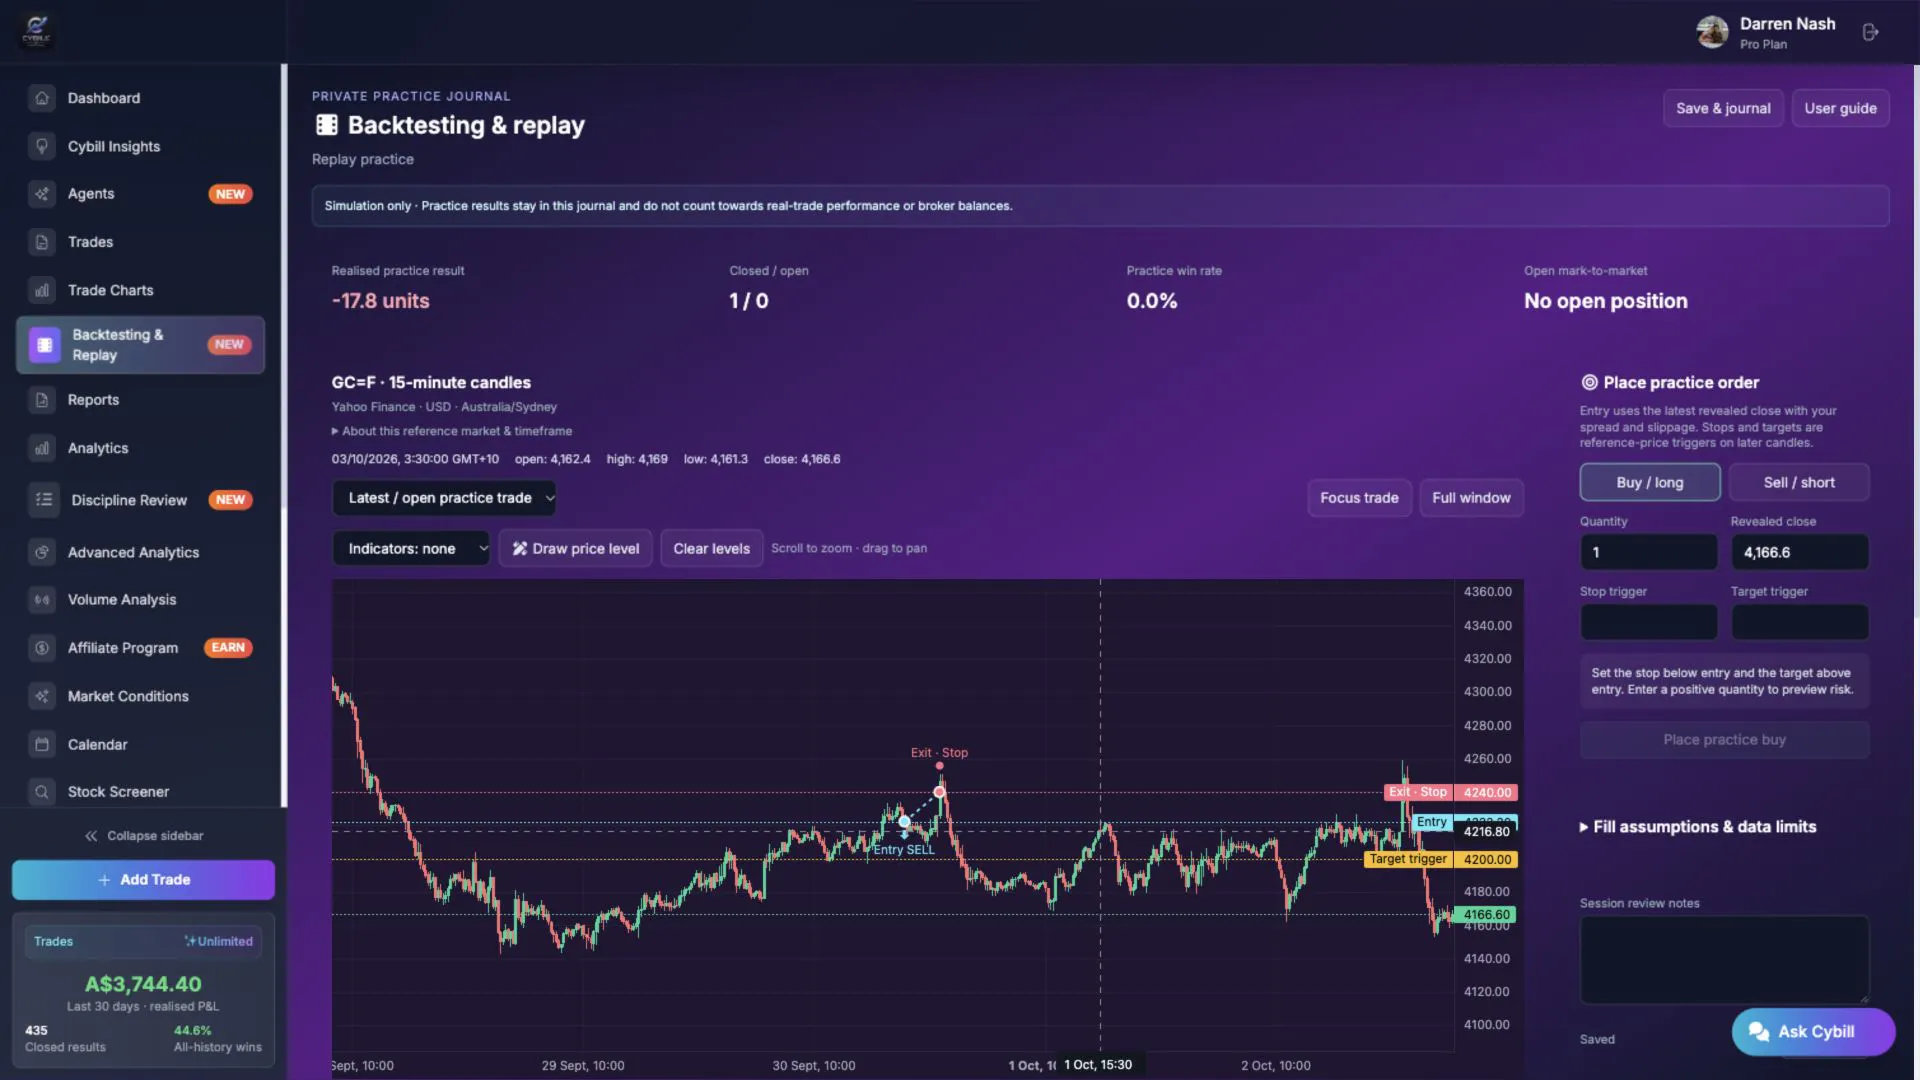Go to Stock Screener

140,792
